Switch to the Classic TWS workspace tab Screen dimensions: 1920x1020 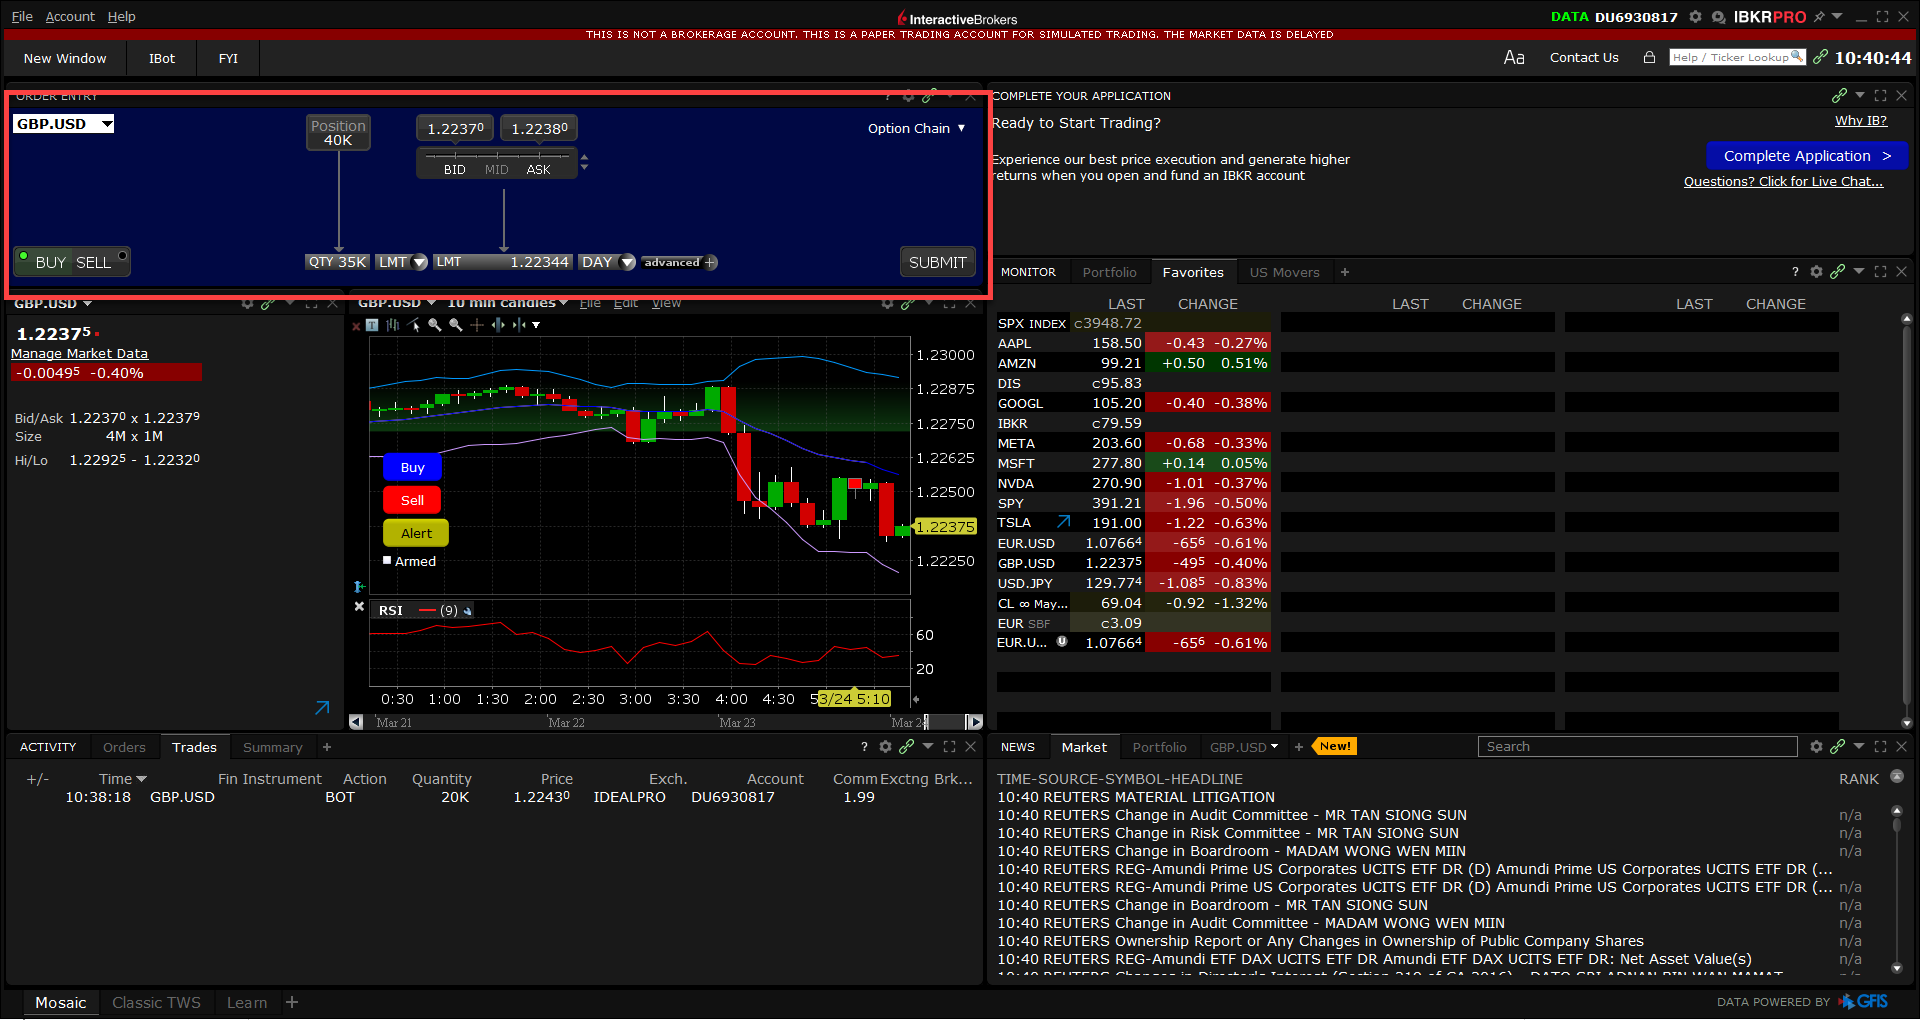(x=156, y=1003)
